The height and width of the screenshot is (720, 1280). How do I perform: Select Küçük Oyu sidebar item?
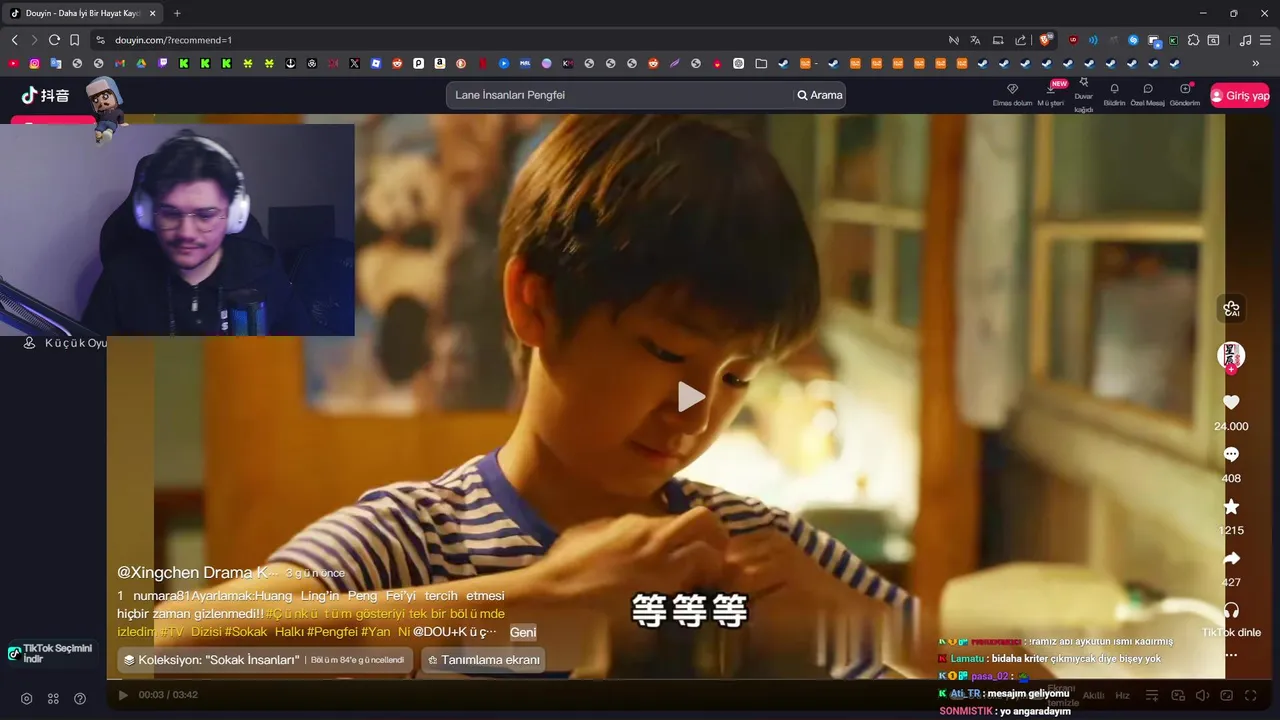[x=66, y=343]
